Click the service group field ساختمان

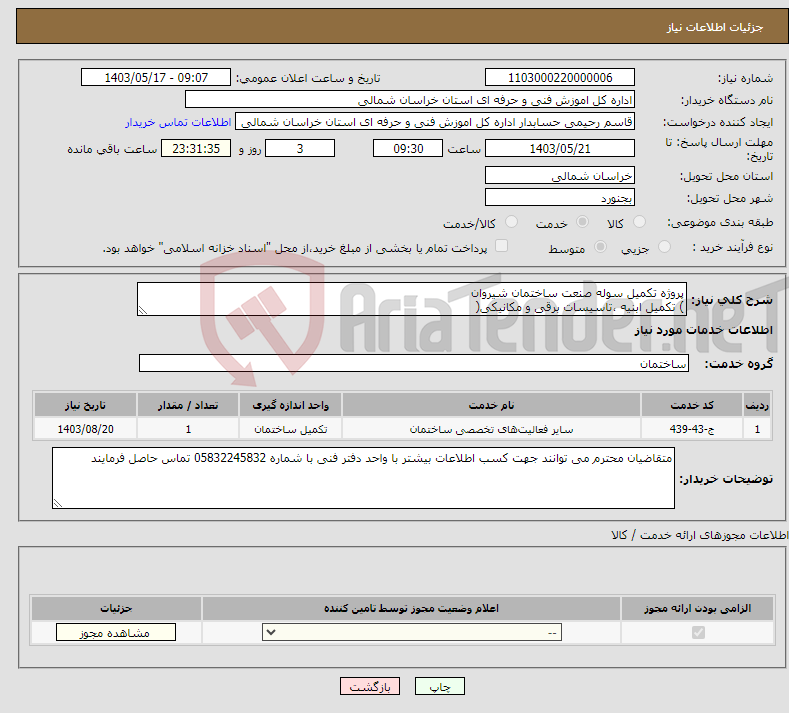pyautogui.click(x=414, y=363)
